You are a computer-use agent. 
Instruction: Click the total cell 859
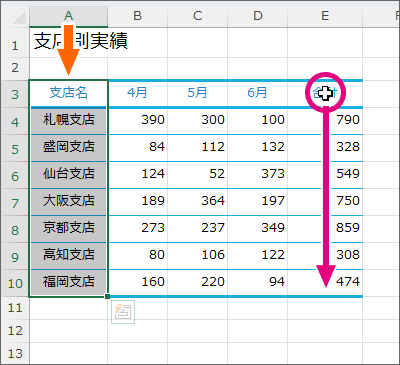[x=325, y=229]
